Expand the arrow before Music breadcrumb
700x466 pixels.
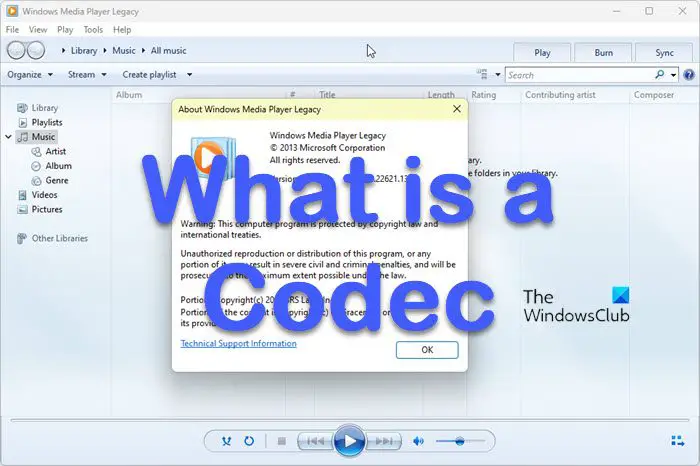(105, 50)
